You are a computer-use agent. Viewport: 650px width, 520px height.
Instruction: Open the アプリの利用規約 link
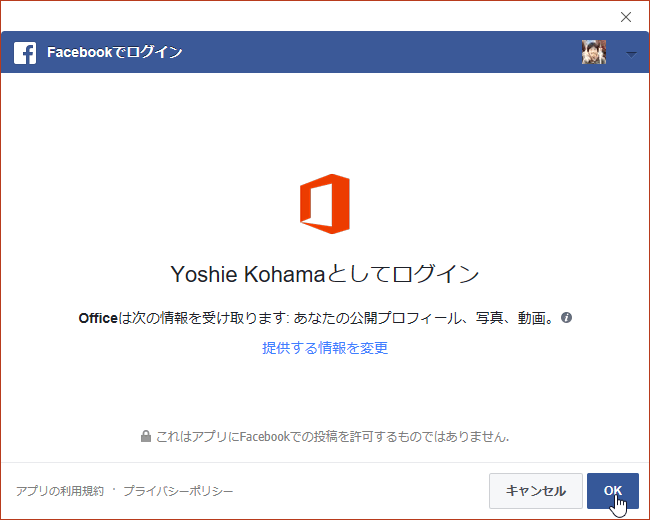pyautogui.click(x=60, y=491)
